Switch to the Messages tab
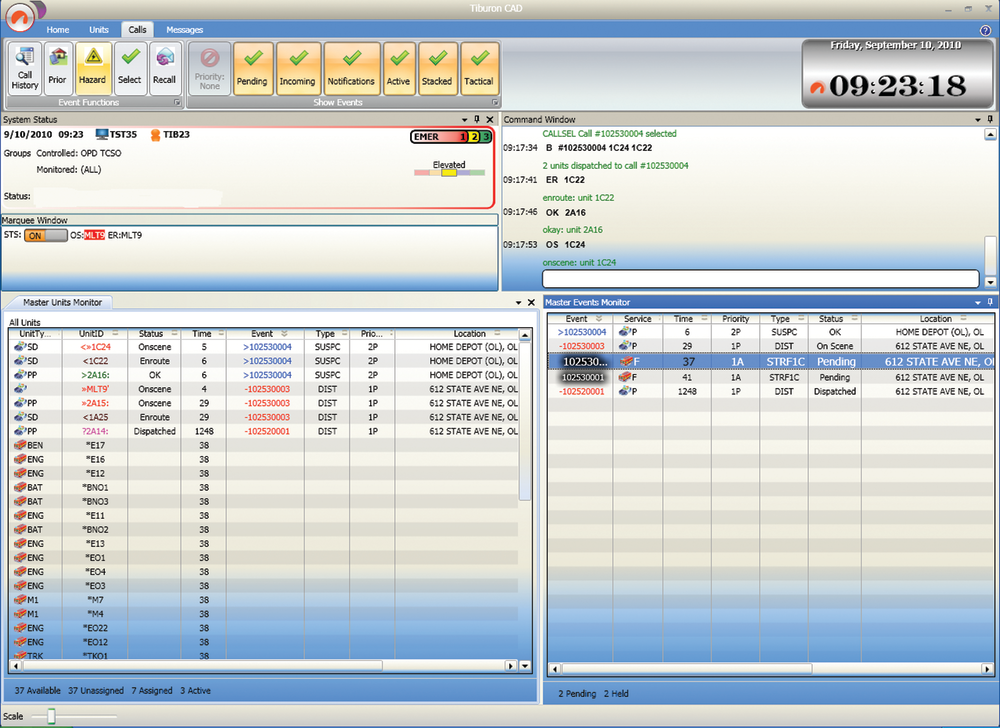This screenshot has height=728, width=1000. 184,29
